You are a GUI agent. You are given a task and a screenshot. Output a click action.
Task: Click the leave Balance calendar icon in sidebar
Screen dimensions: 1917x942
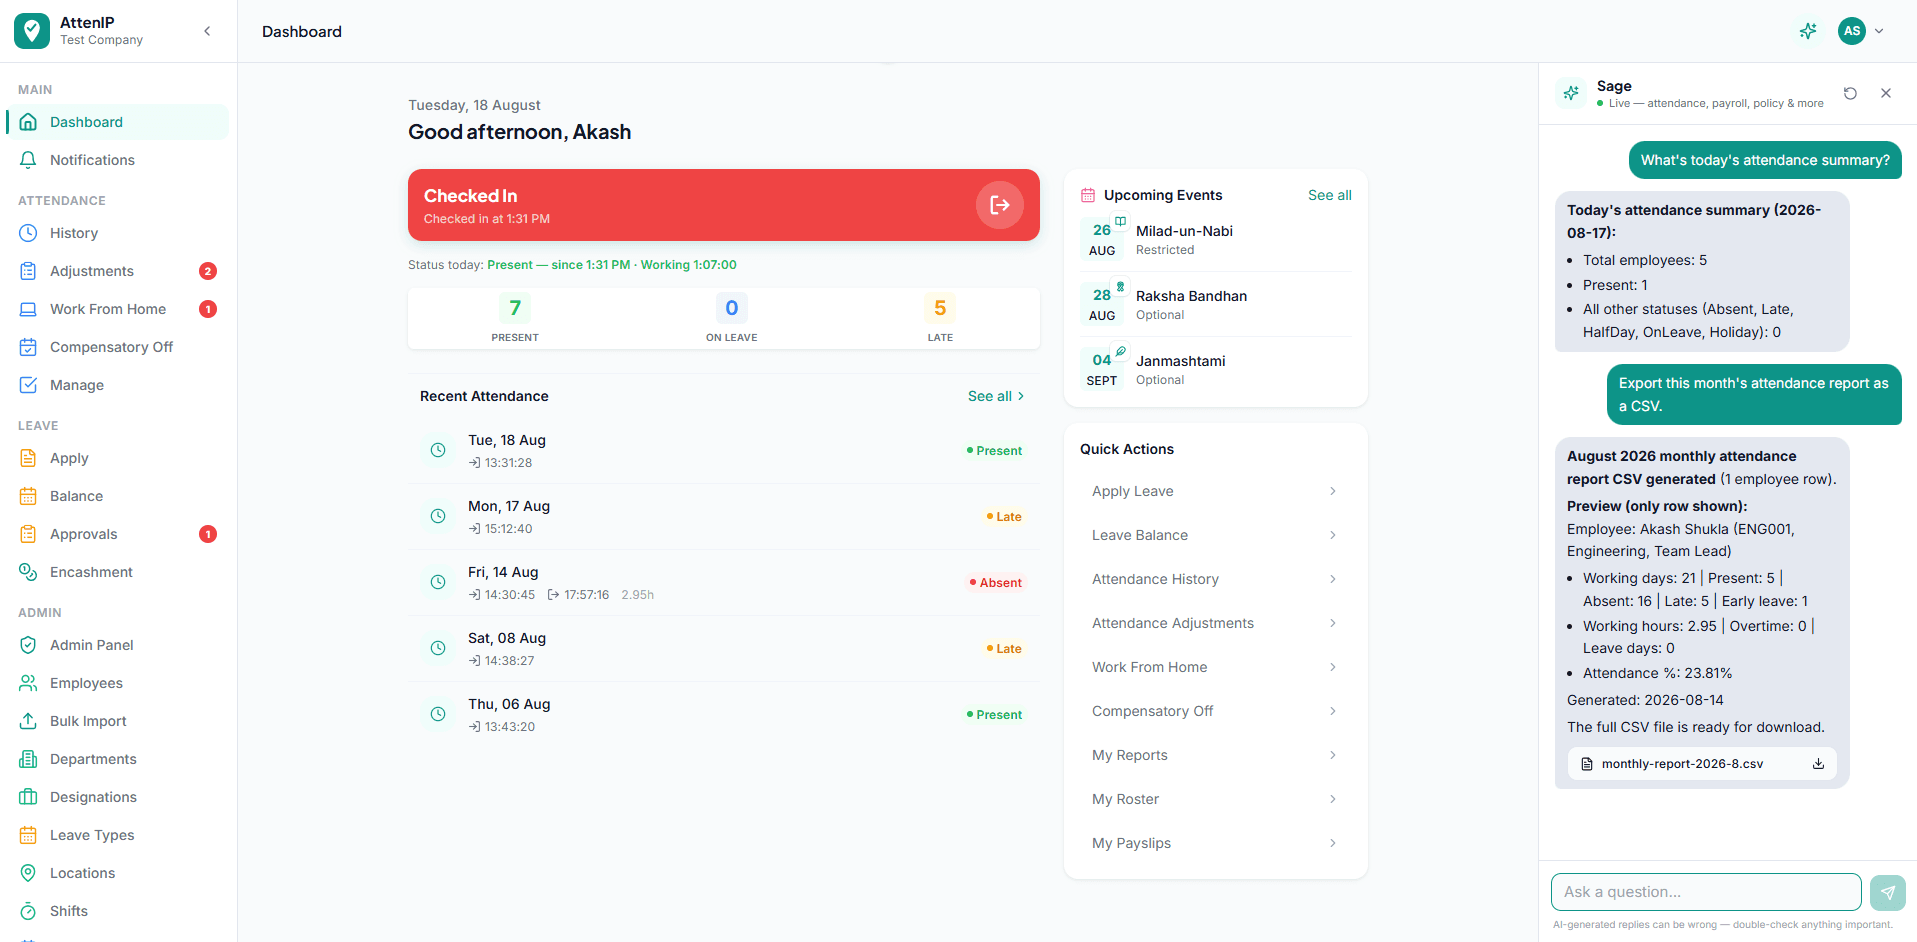[28, 496]
